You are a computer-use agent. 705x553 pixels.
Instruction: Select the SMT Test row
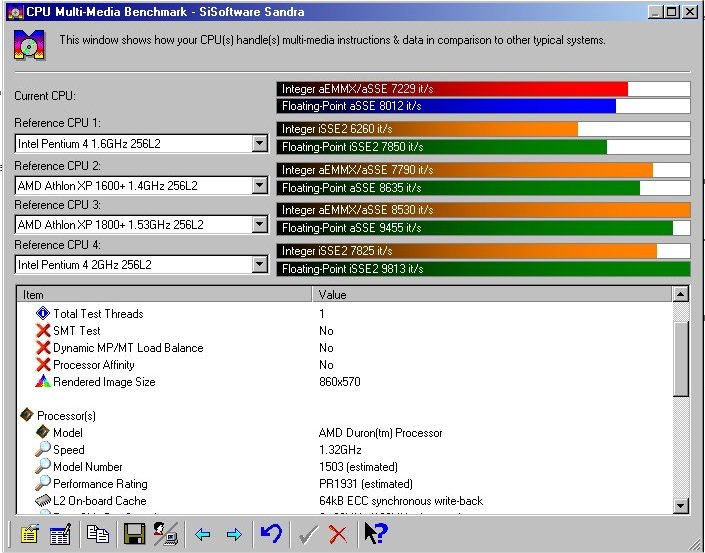[76, 331]
